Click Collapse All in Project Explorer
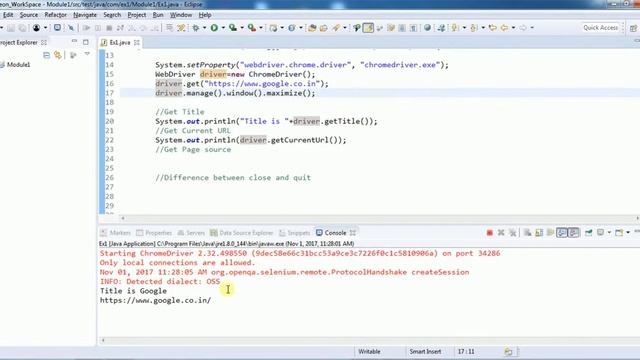The height and width of the screenshot is (360, 640). point(47,55)
